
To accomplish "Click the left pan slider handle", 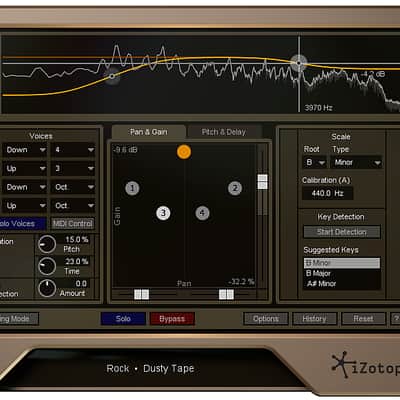I will point(141,294).
